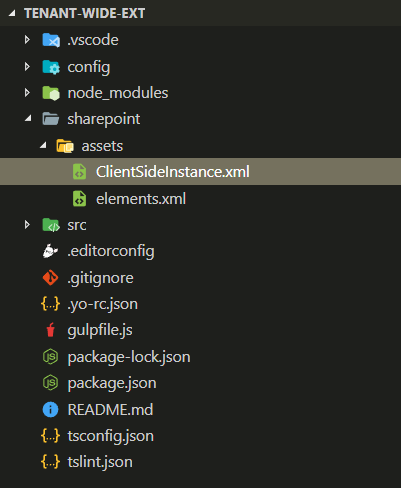Click the .yo-rc.json braces icon
Screen dimensions: 401x488
50,304
